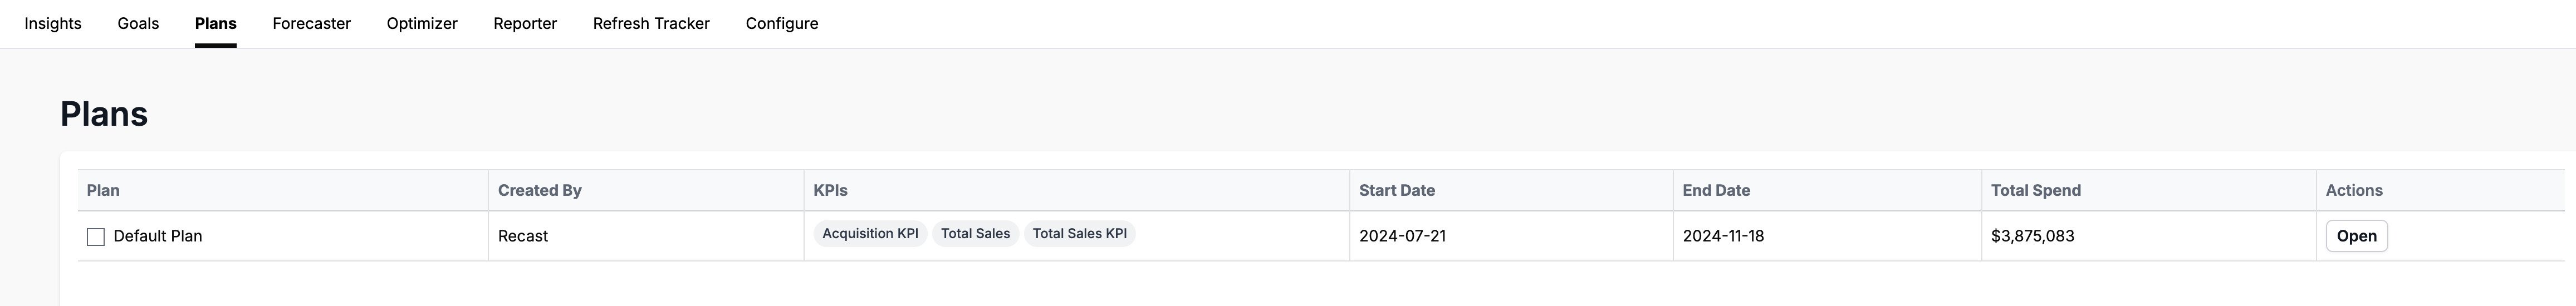This screenshot has width=2576, height=306.
Task: Switch to the Goals tab
Action: pos(138,23)
